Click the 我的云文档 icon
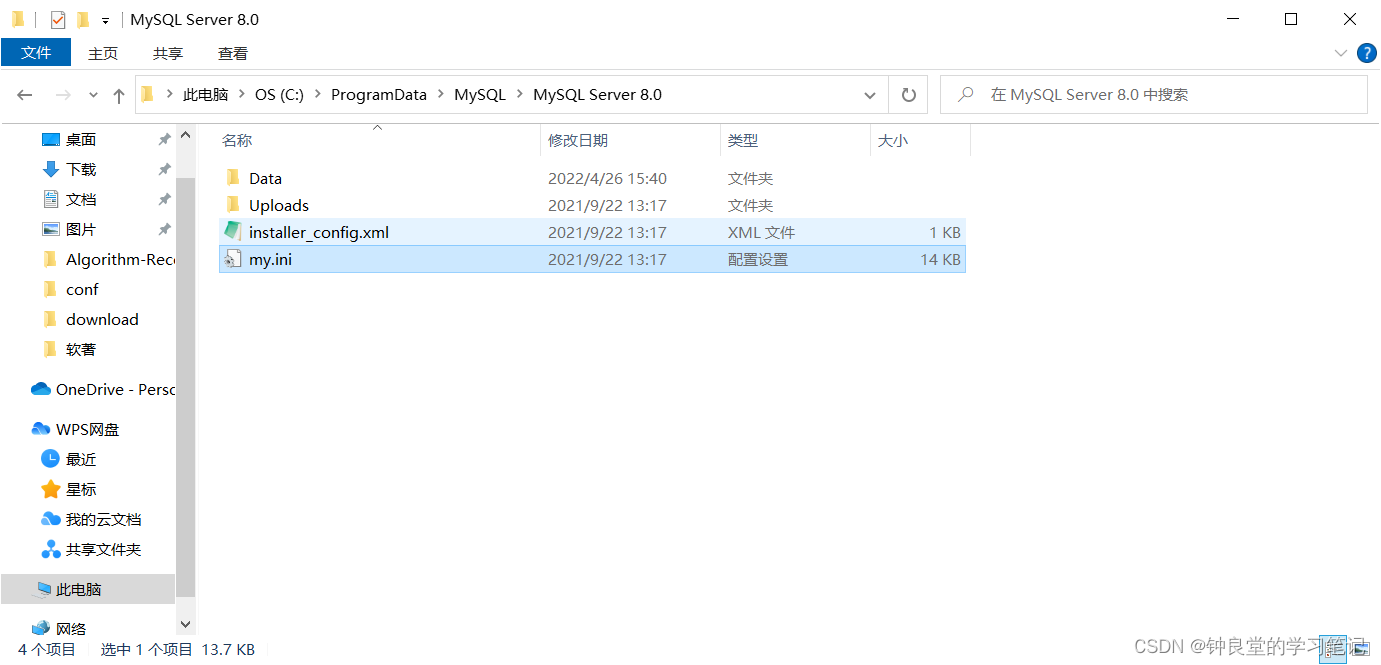 tap(51, 519)
